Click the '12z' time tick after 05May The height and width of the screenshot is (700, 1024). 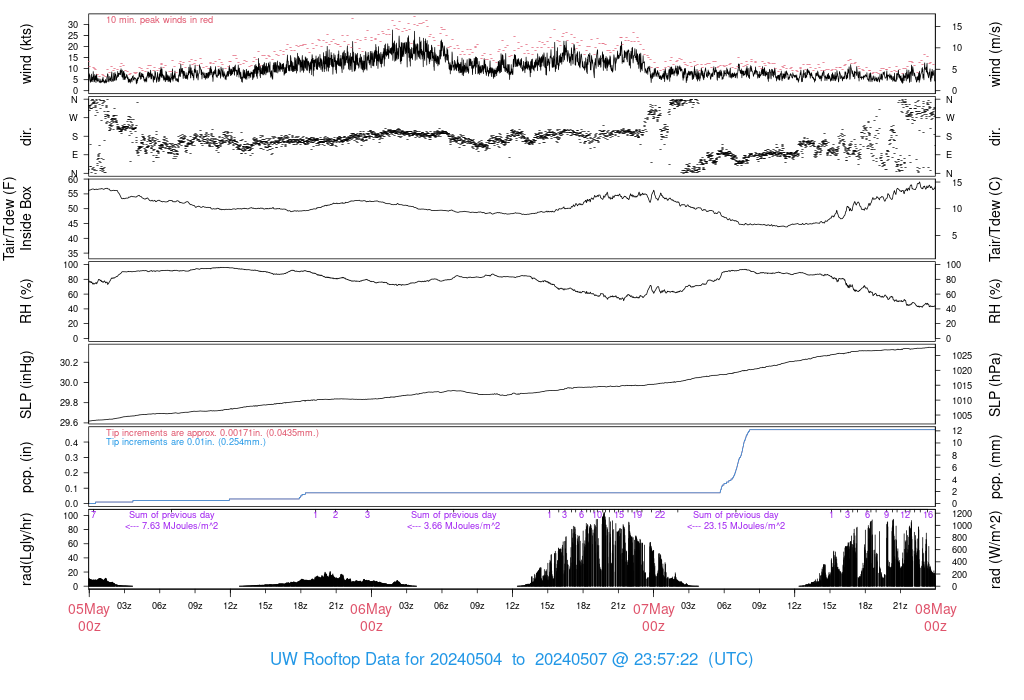click(230, 606)
